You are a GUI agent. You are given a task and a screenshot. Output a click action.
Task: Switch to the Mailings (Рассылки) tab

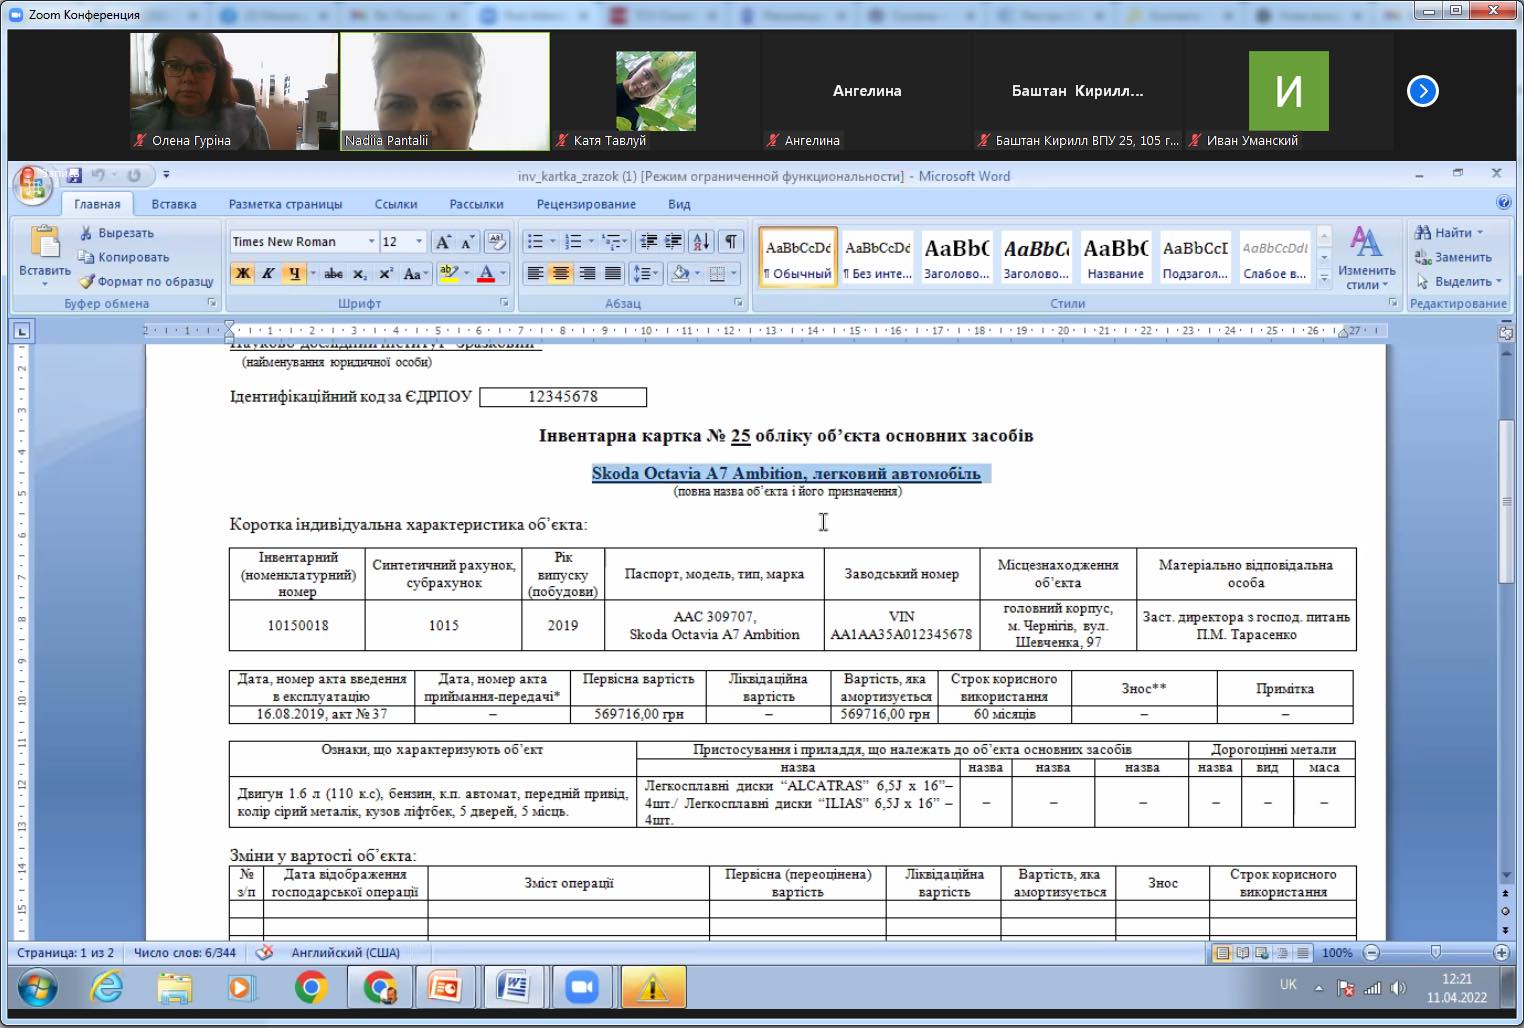pos(476,204)
